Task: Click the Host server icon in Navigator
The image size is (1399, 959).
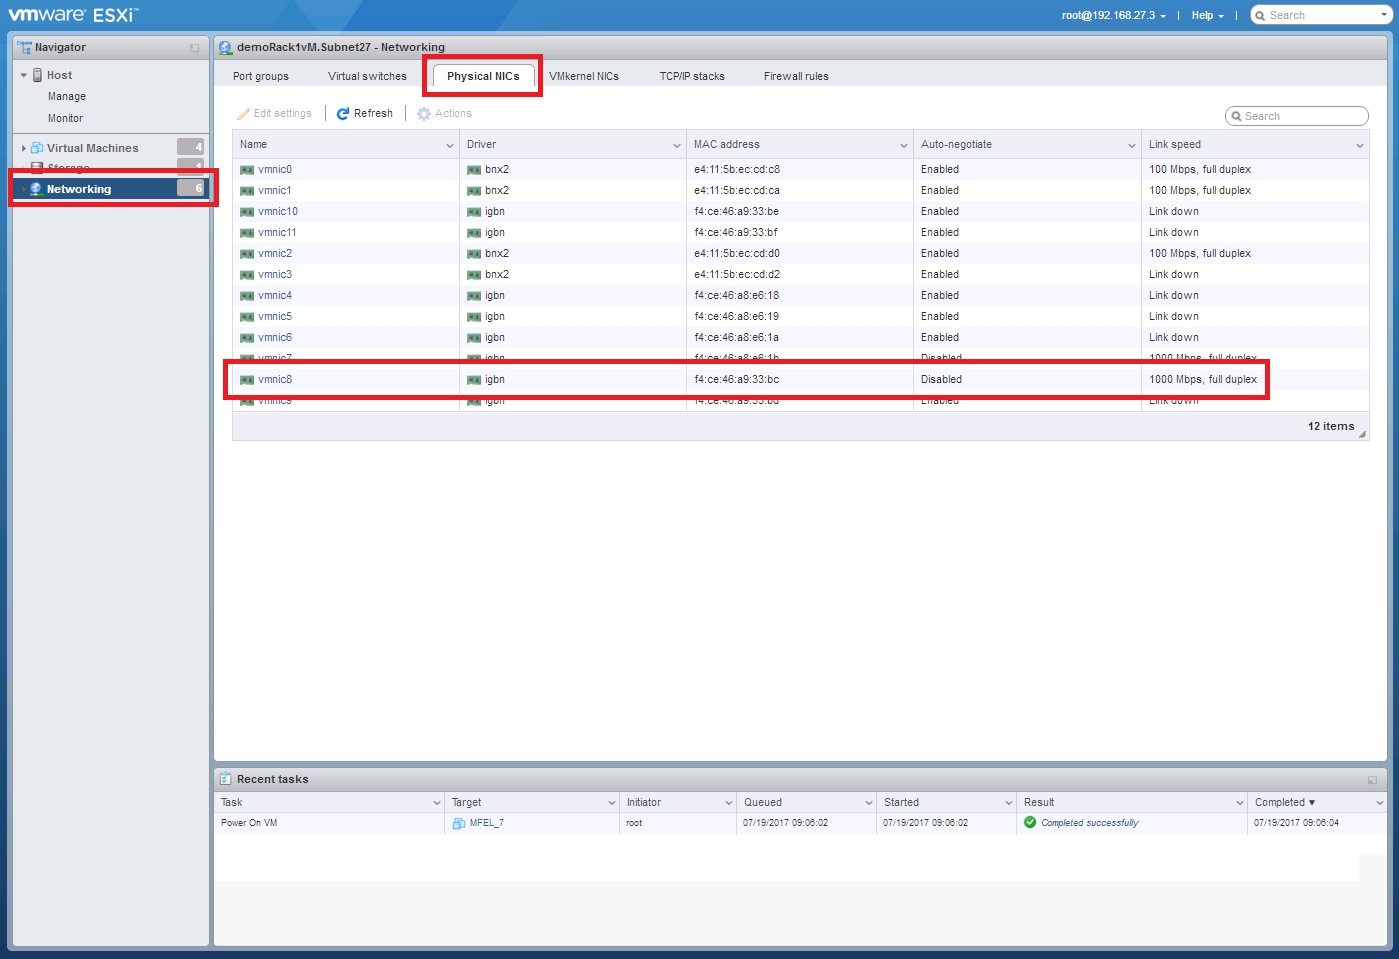Action: click(38, 75)
